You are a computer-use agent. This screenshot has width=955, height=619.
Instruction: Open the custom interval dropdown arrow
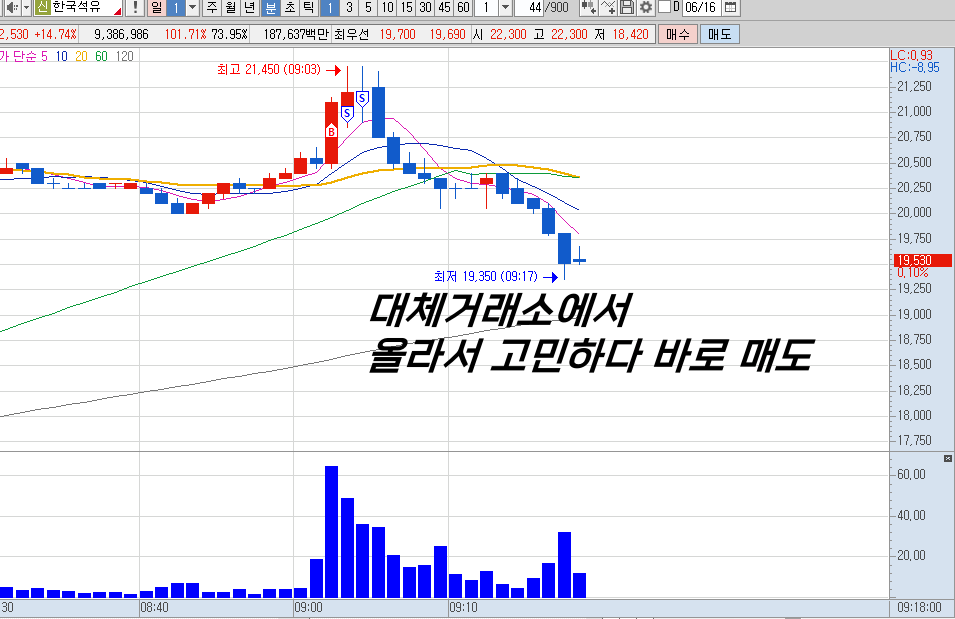(x=505, y=7)
